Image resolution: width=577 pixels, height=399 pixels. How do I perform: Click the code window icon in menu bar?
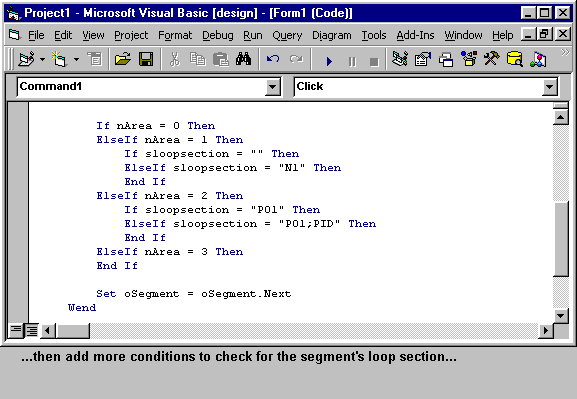click(x=14, y=35)
